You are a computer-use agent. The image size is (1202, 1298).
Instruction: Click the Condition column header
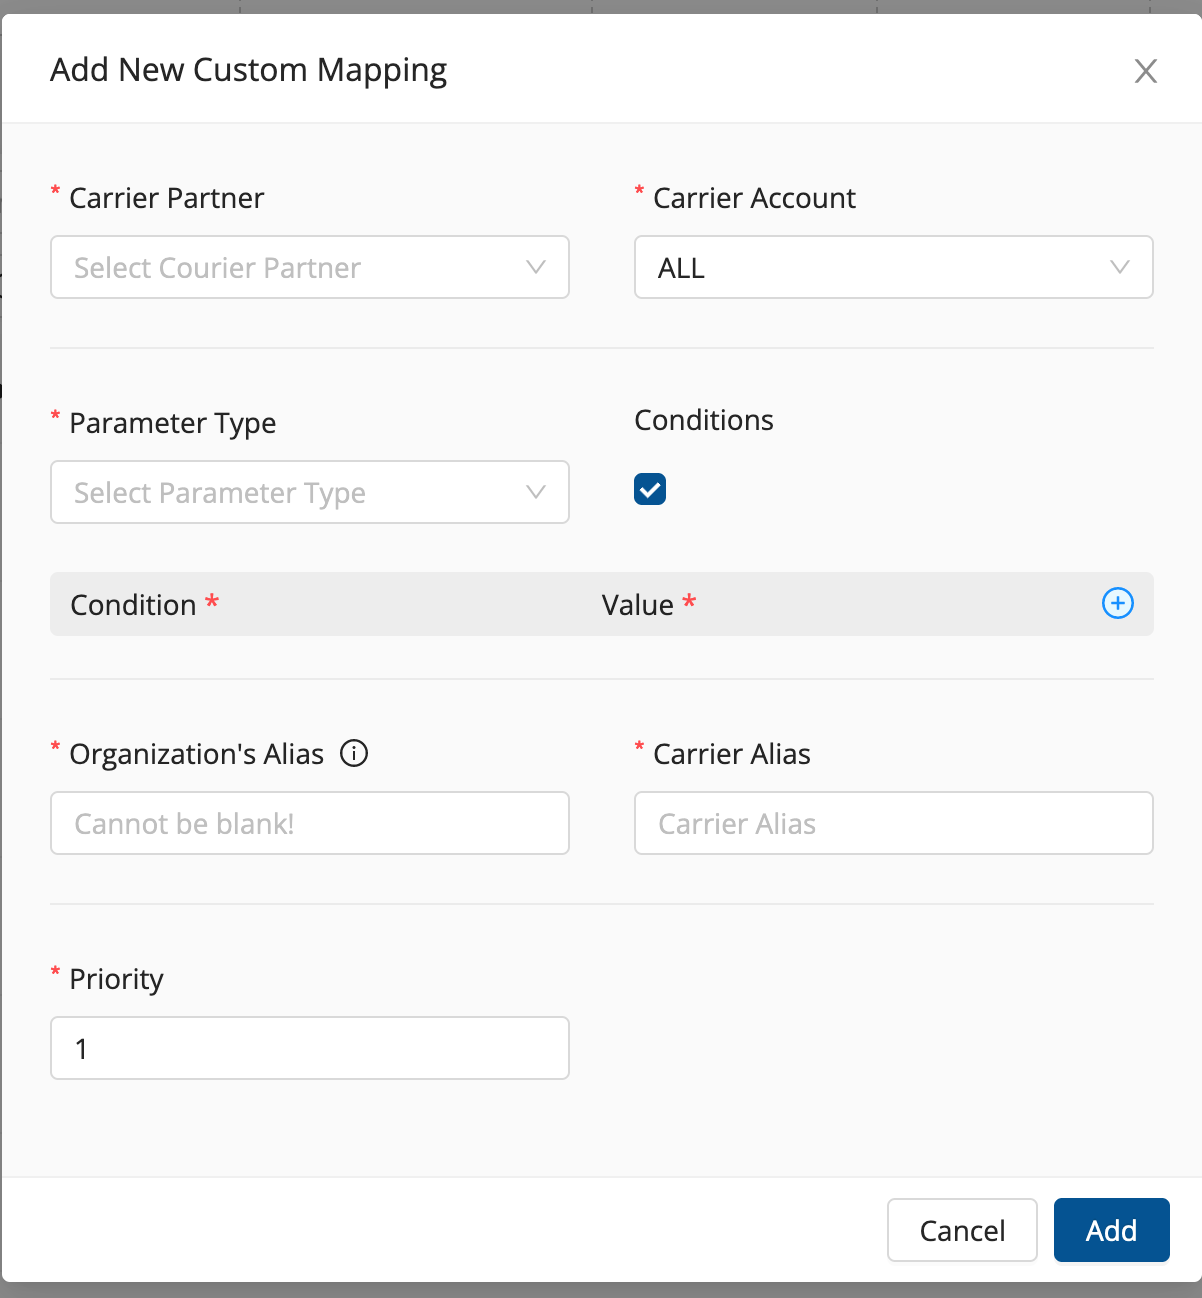pyautogui.click(x=134, y=605)
